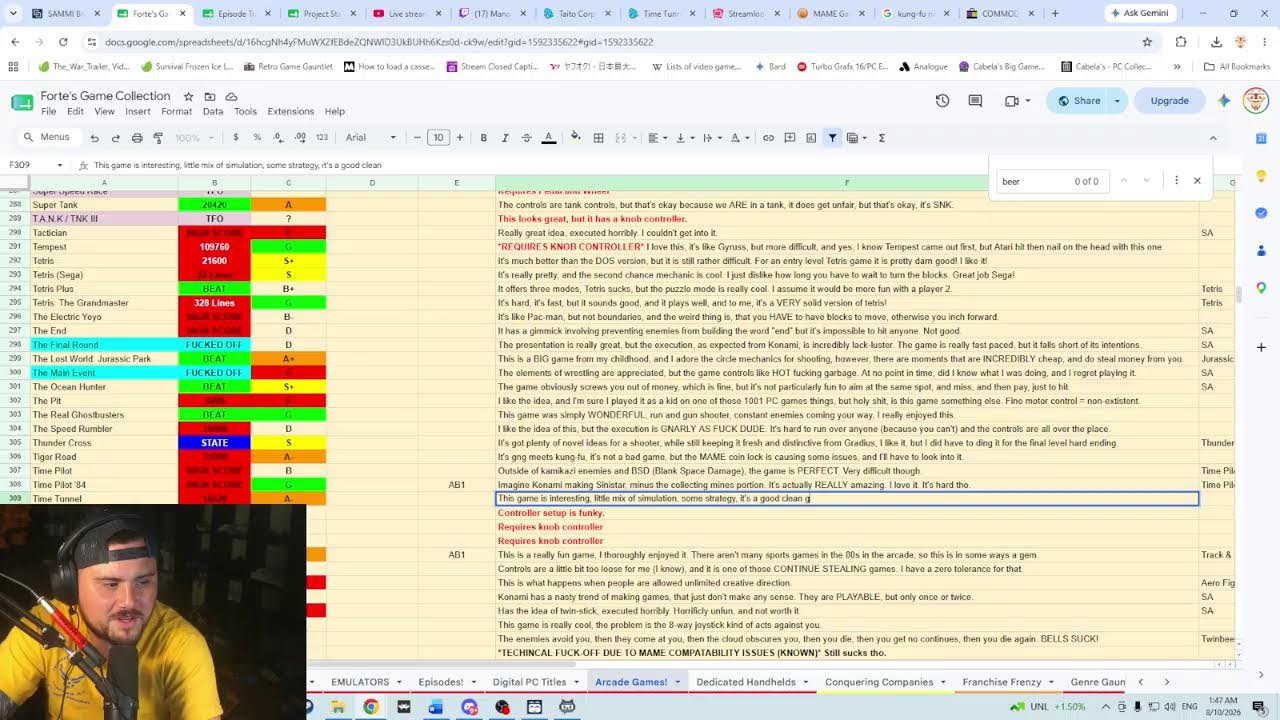This screenshot has width=1280, height=720.
Task: Format as currency with dollar icon
Action: click(236, 138)
